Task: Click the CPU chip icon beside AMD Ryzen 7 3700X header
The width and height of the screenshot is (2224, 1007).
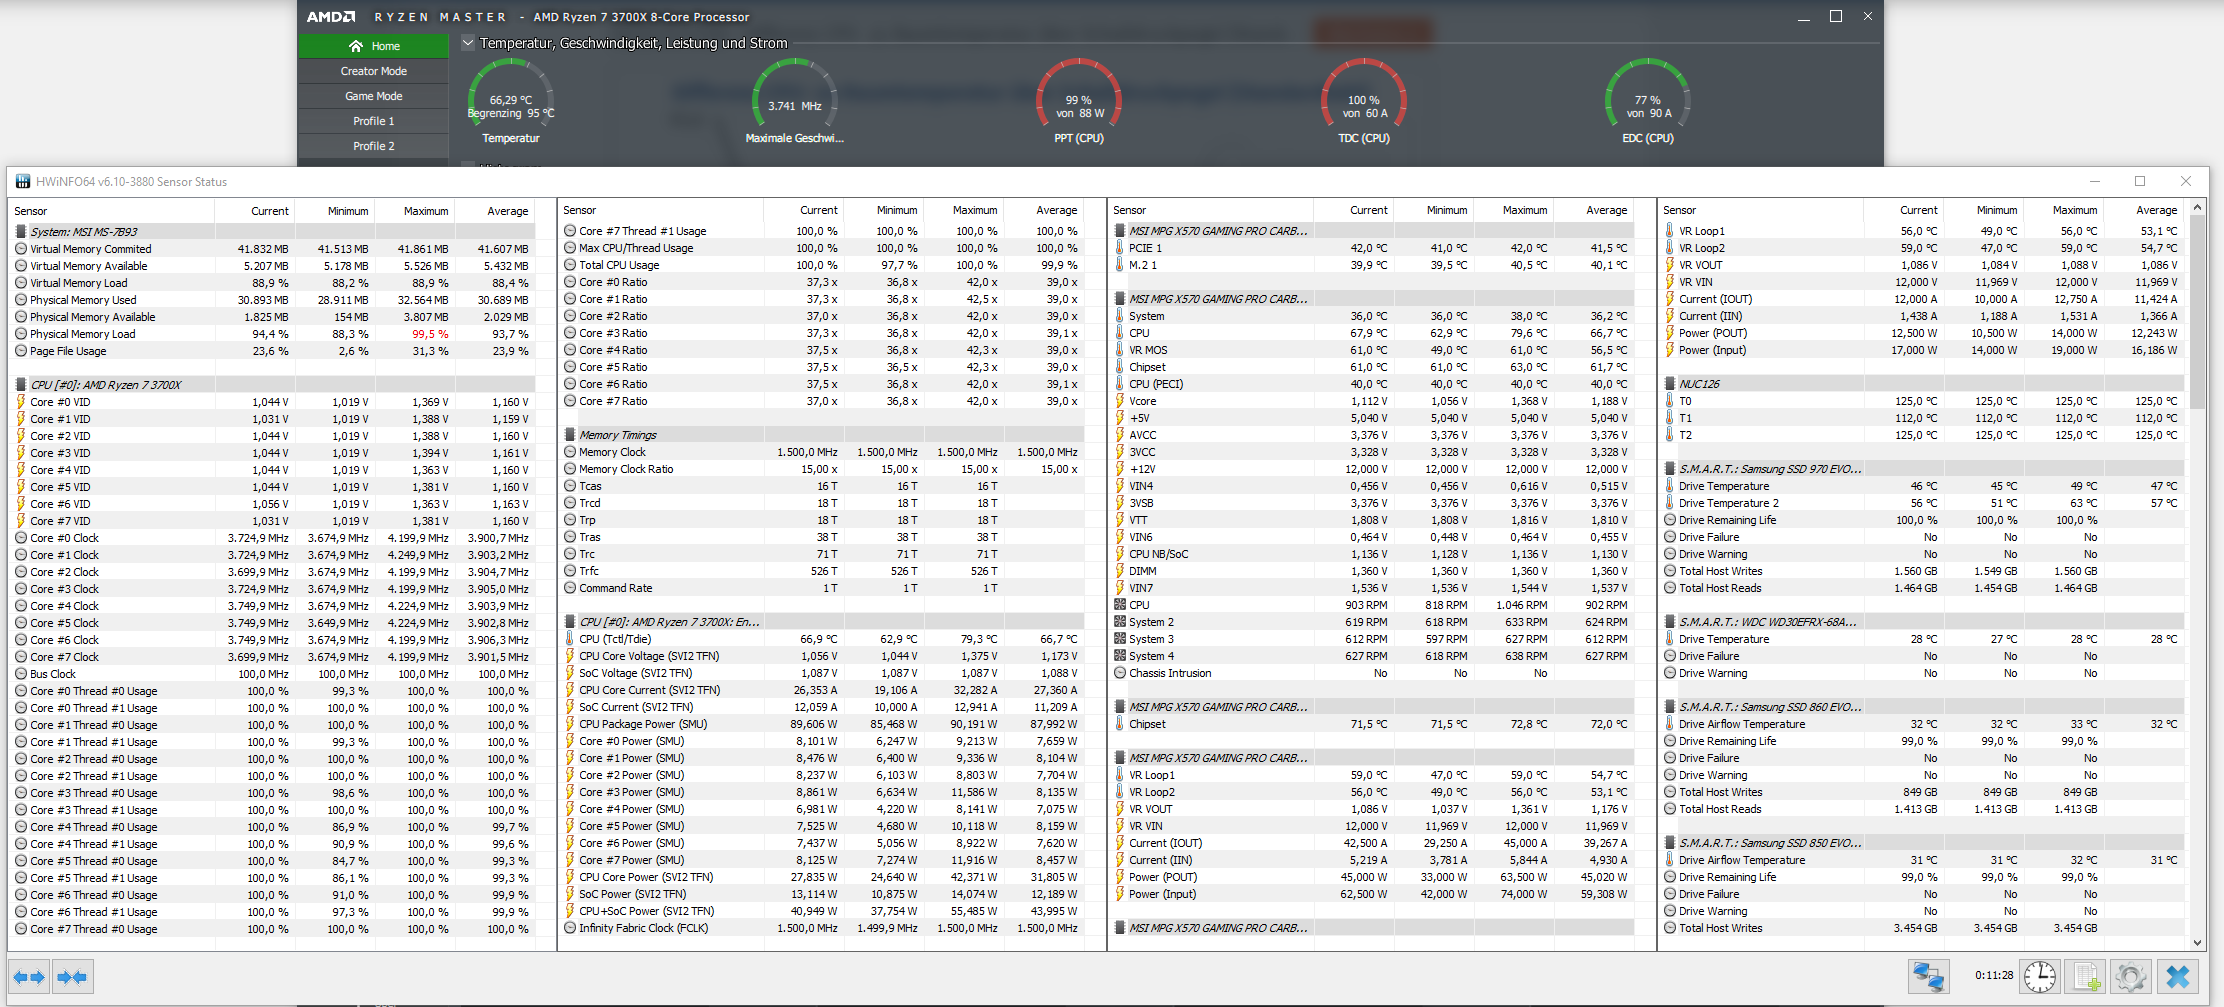Action: click(21, 385)
